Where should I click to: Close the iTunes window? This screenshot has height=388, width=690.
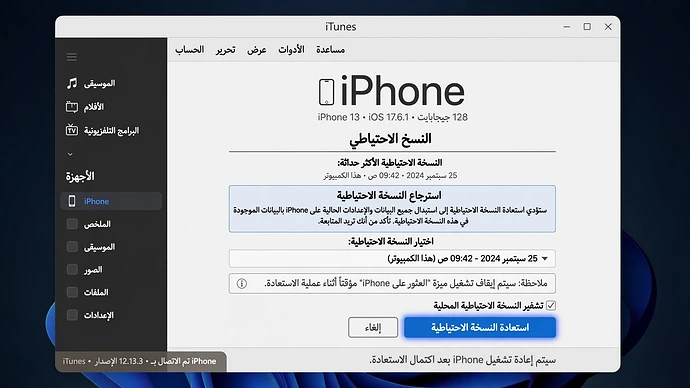[x=608, y=27]
